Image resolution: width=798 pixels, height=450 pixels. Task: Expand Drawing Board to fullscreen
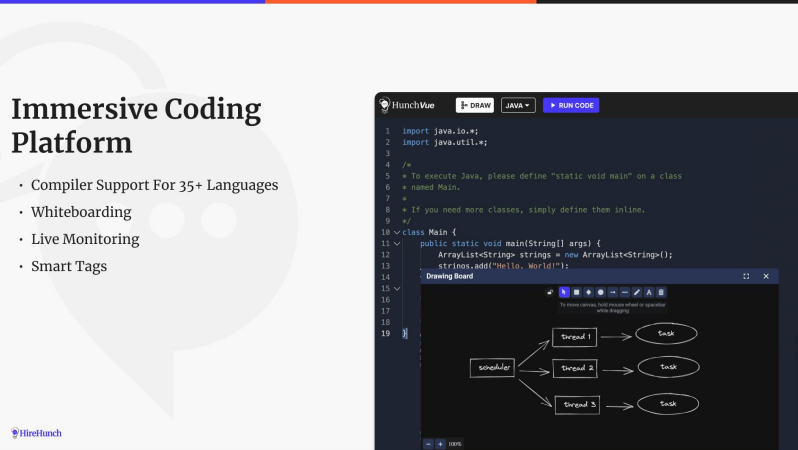(746, 276)
